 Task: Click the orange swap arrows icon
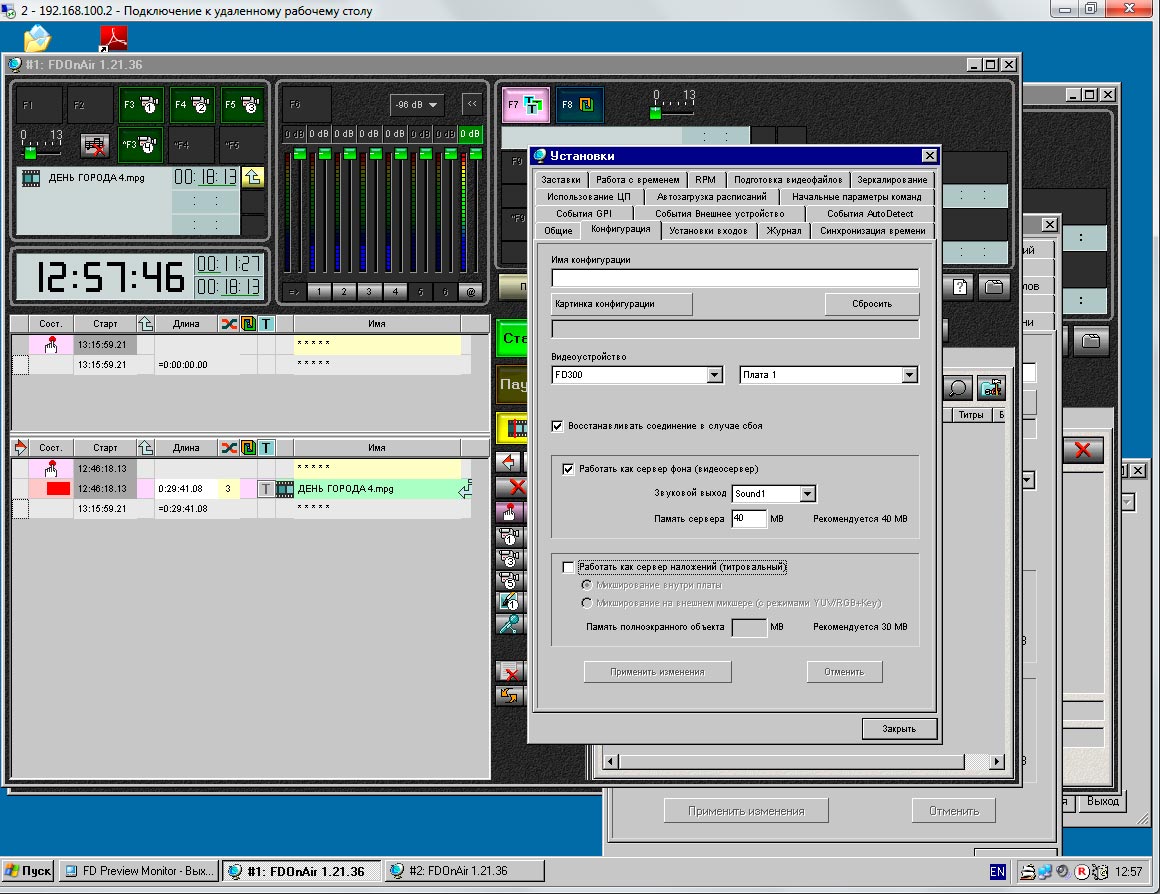[510, 695]
